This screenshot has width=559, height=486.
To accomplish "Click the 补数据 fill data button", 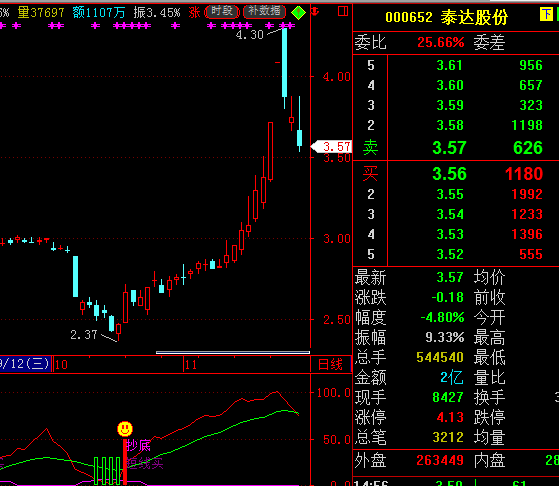I will pos(264,12).
